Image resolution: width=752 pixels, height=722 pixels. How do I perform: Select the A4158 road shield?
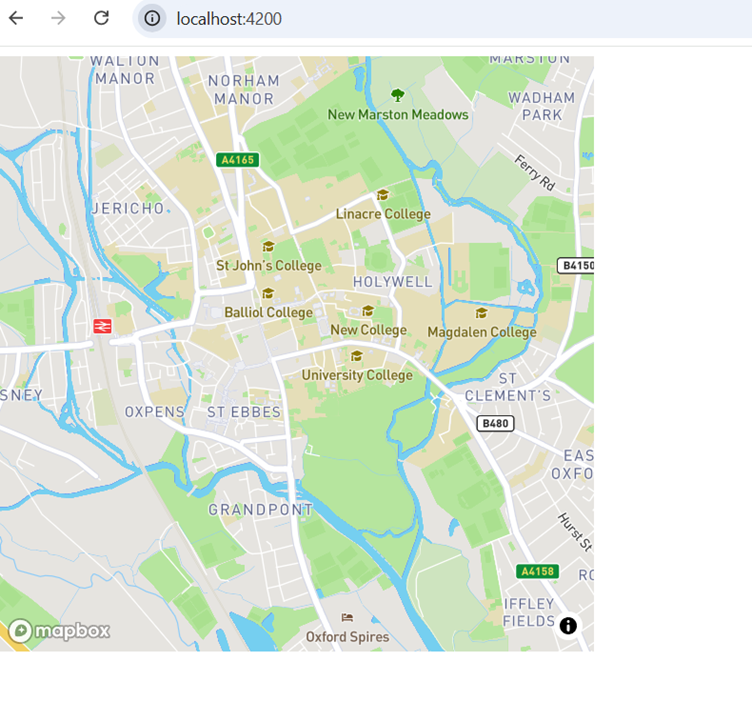tap(537, 571)
